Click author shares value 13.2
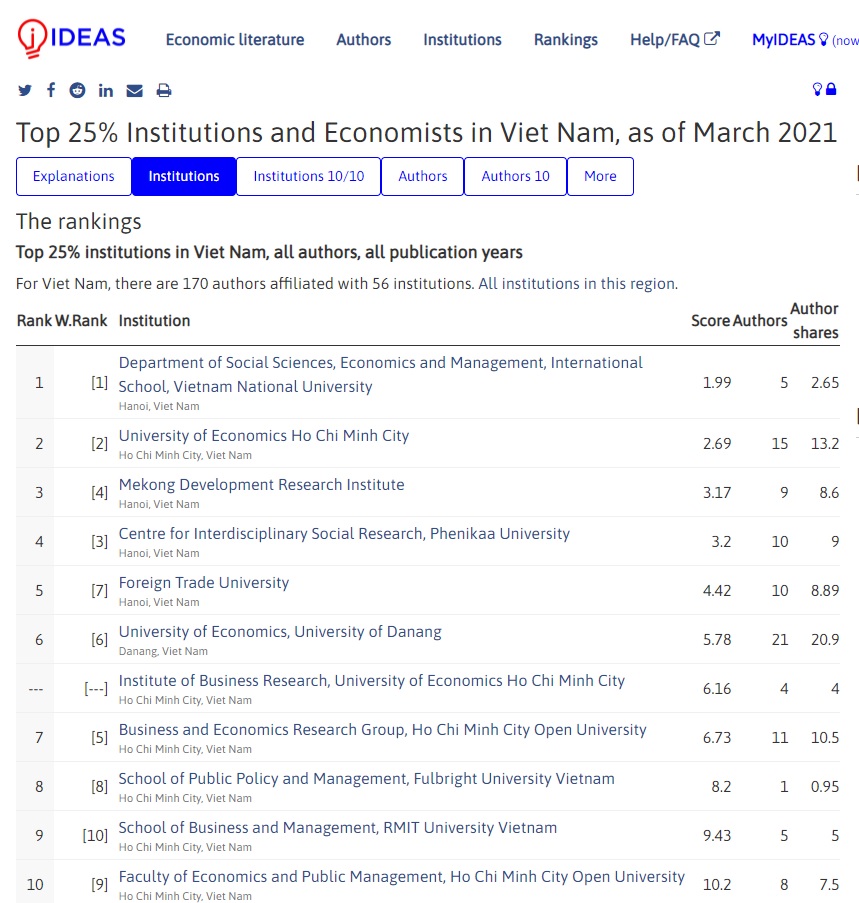Screen dimensions: 859x903 [825, 444]
